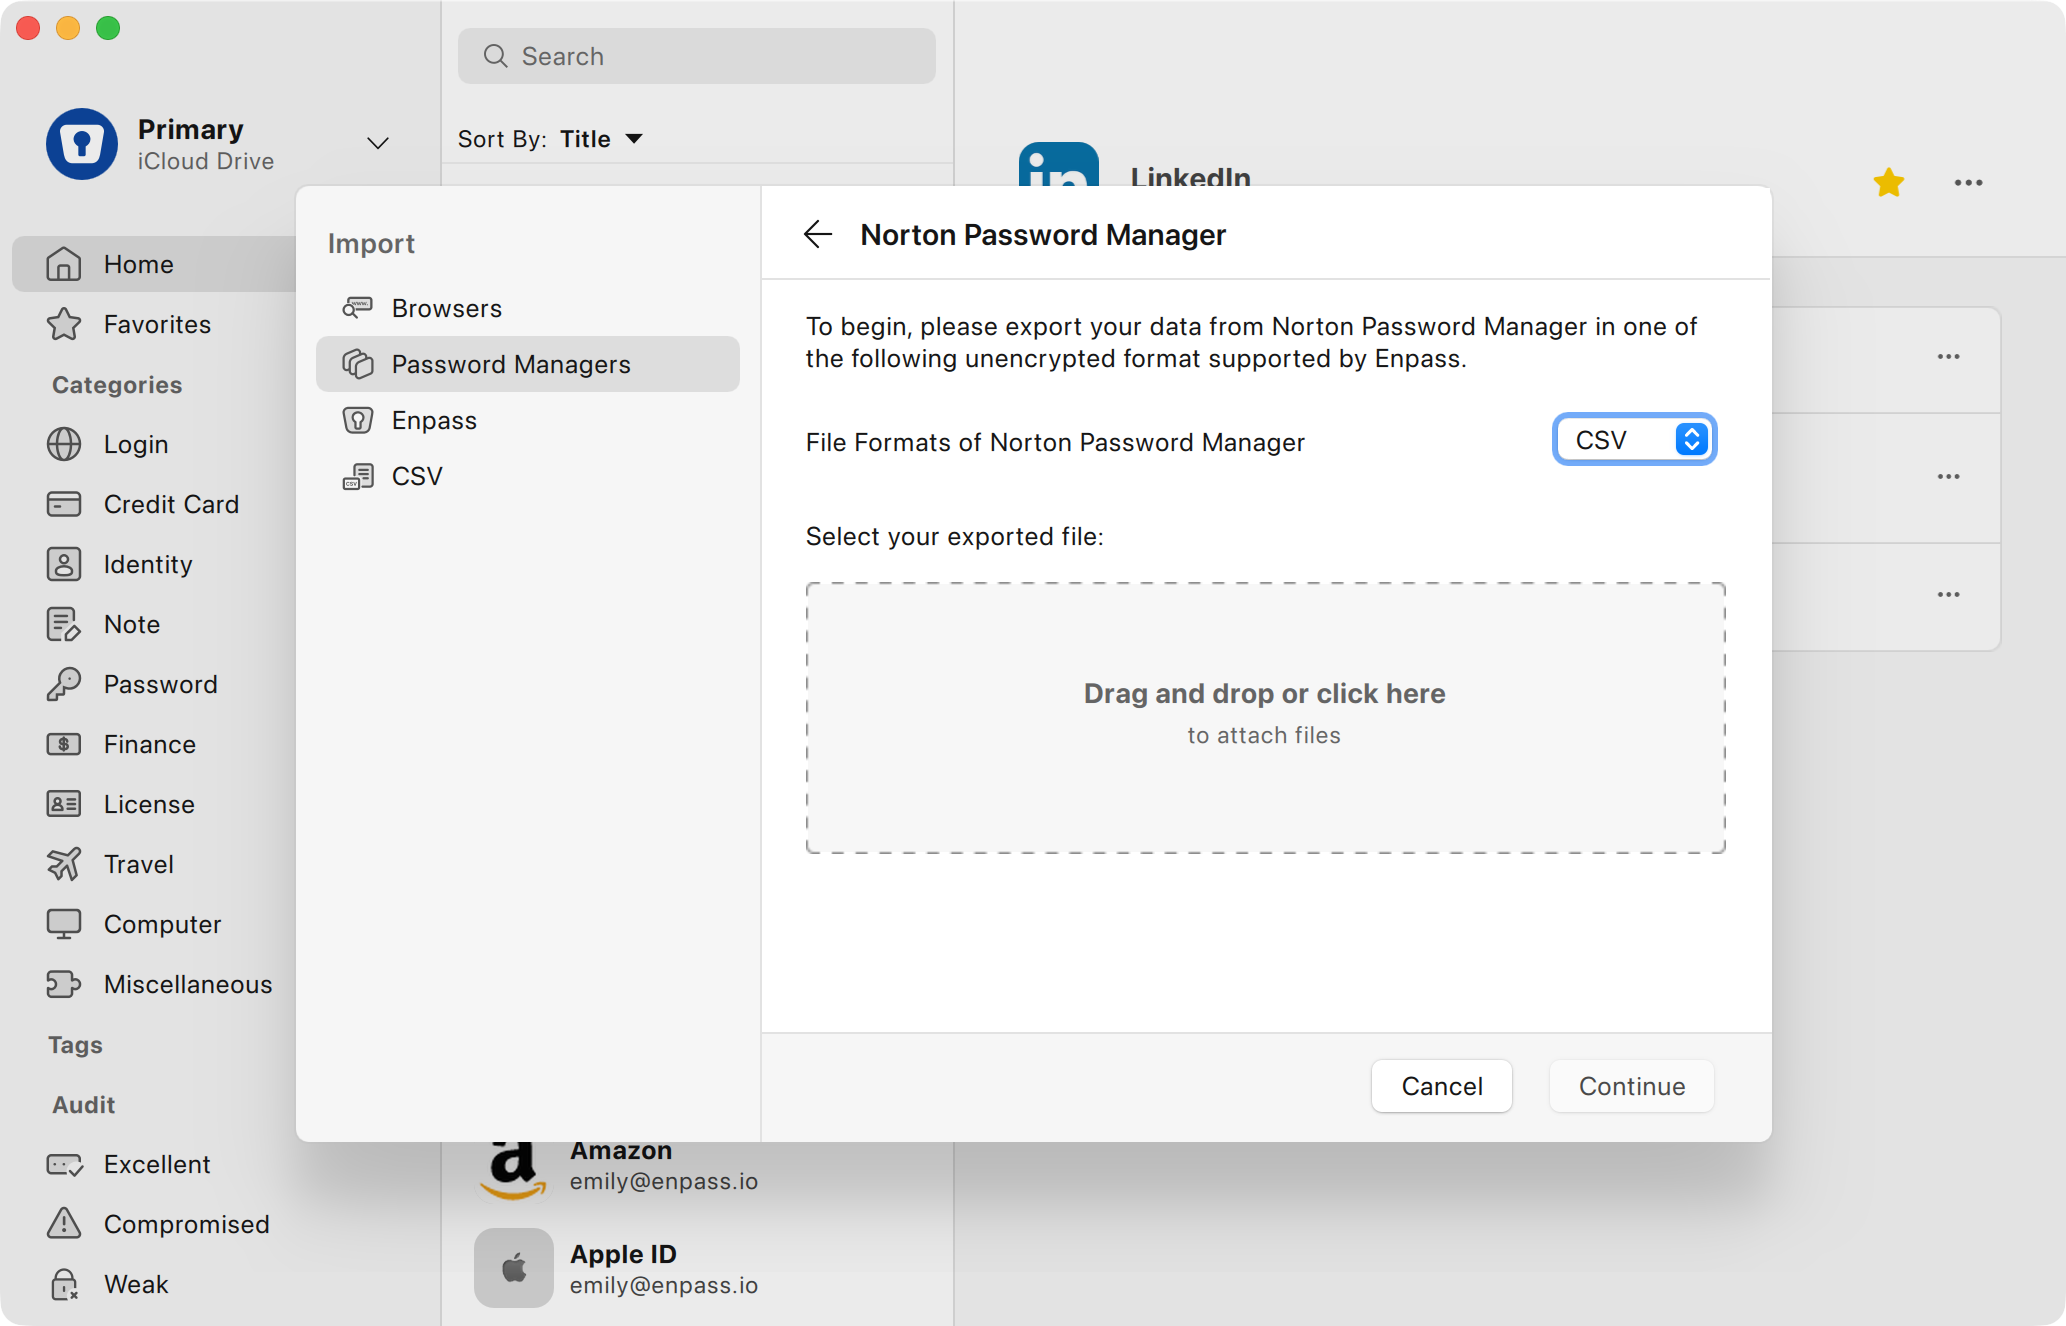Select the Enpass import option

[528, 420]
